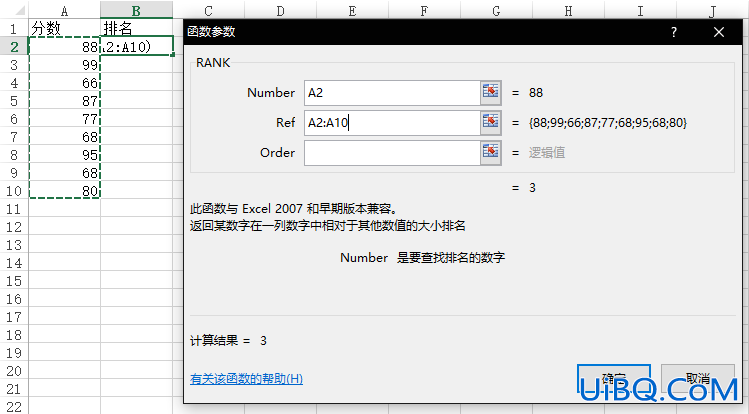The width and height of the screenshot is (749, 414).
Task: Click the Order label in dialog
Action: (277, 153)
